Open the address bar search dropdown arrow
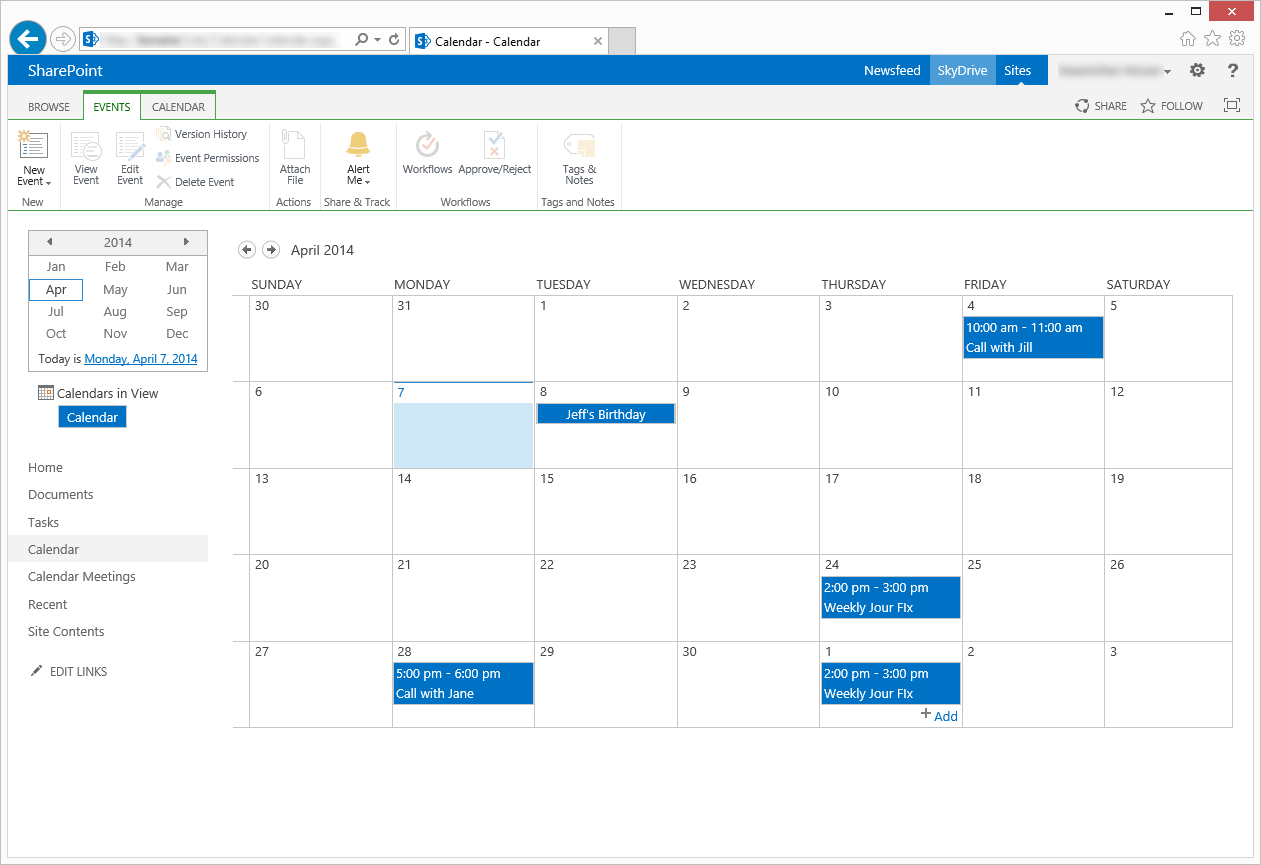Image resolution: width=1261 pixels, height=865 pixels. [377, 41]
